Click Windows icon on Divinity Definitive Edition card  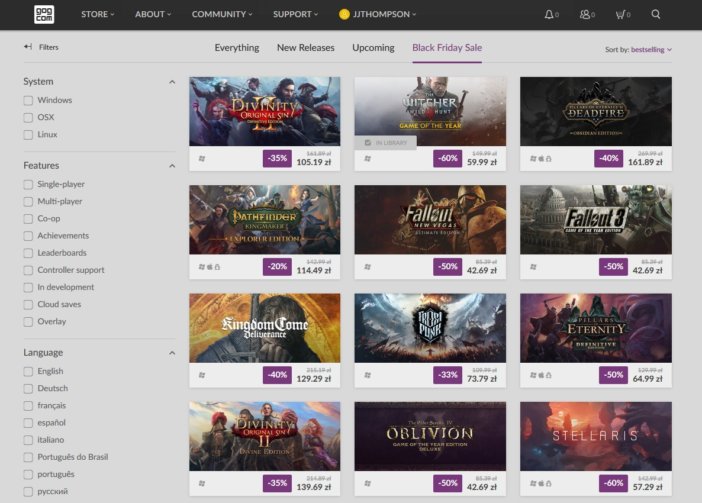coord(202,158)
